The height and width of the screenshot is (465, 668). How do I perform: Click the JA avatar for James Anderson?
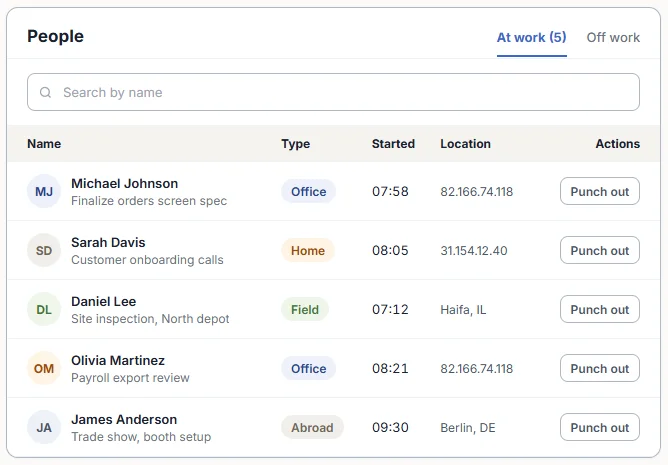pyautogui.click(x=44, y=427)
